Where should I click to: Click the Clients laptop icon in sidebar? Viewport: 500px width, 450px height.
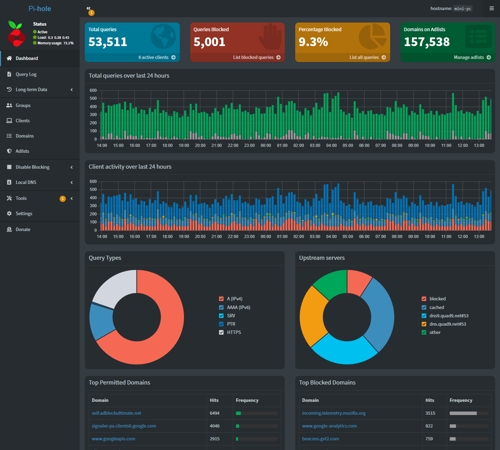pos(9,121)
